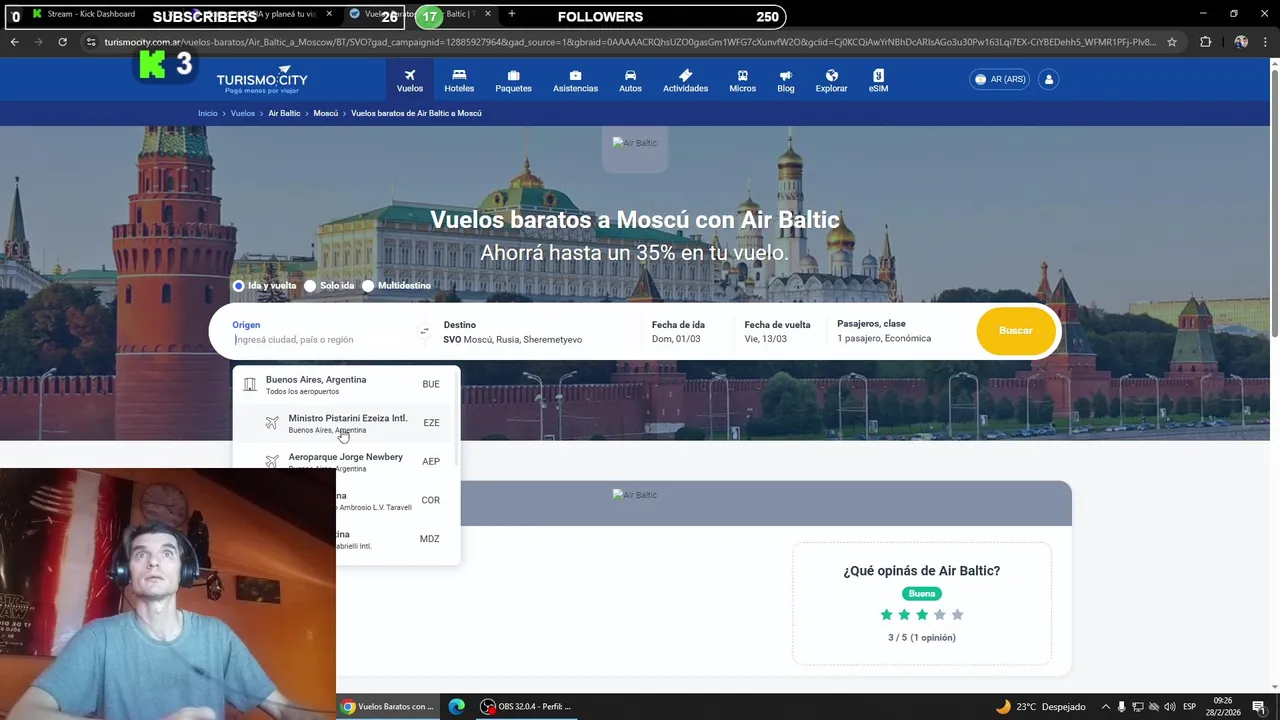Click the Destino SVO Moscú field
This screenshot has width=1280, height=720.
click(538, 331)
